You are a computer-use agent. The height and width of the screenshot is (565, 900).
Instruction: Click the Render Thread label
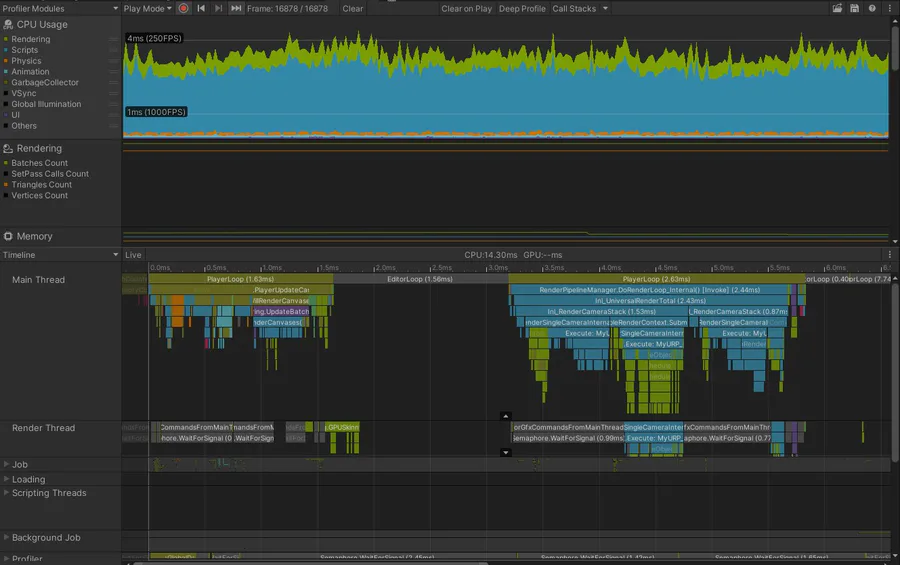click(x=44, y=428)
